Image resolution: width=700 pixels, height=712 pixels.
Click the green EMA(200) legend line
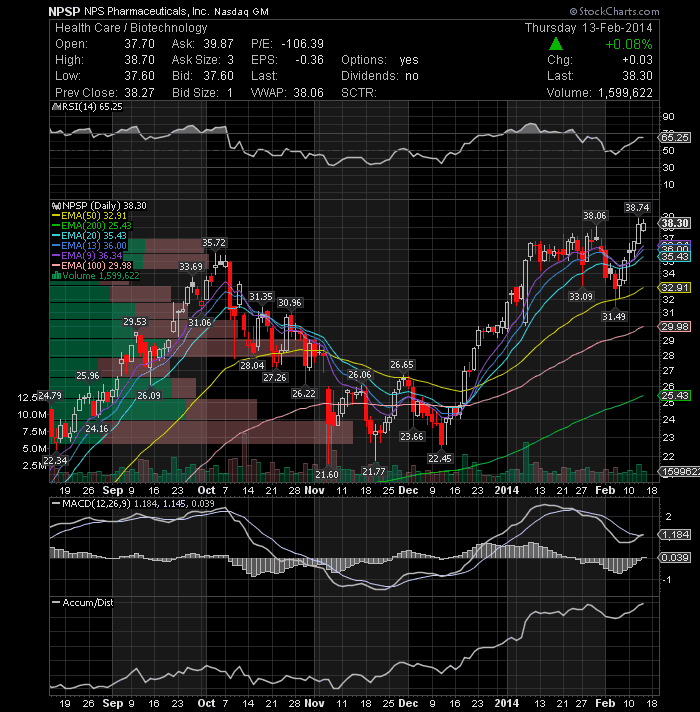(56, 226)
